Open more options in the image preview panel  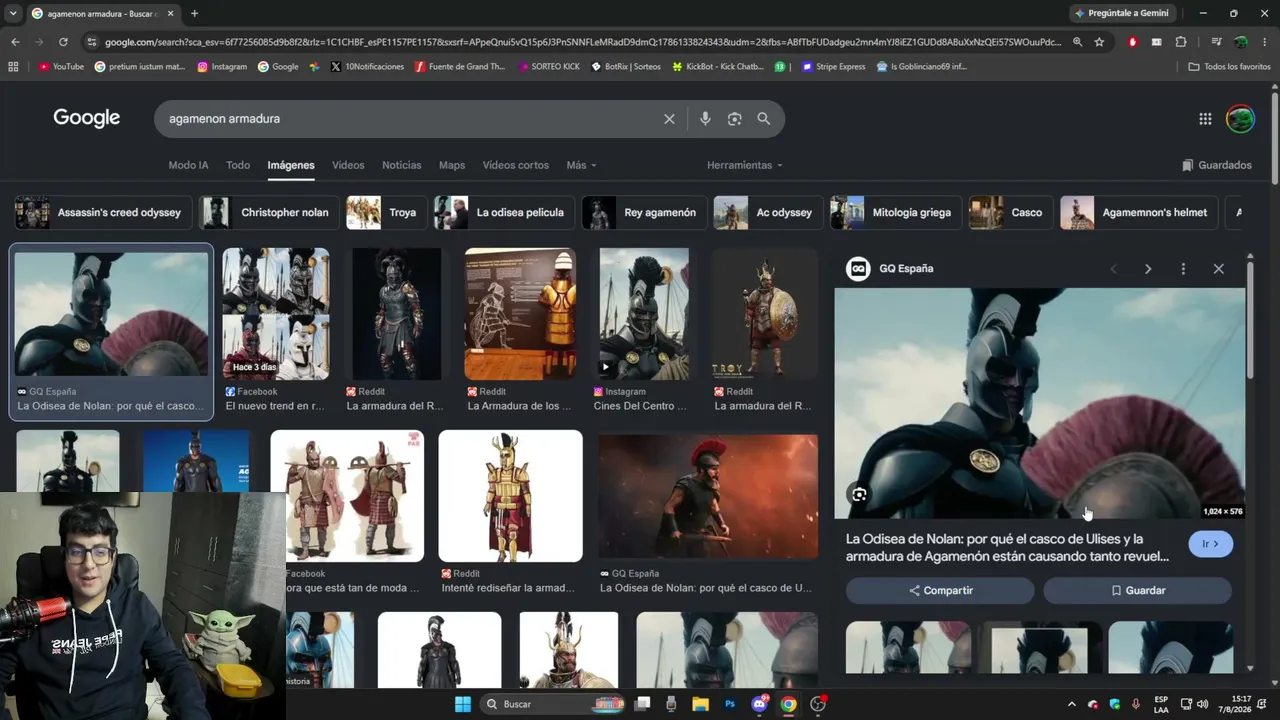(x=1183, y=269)
